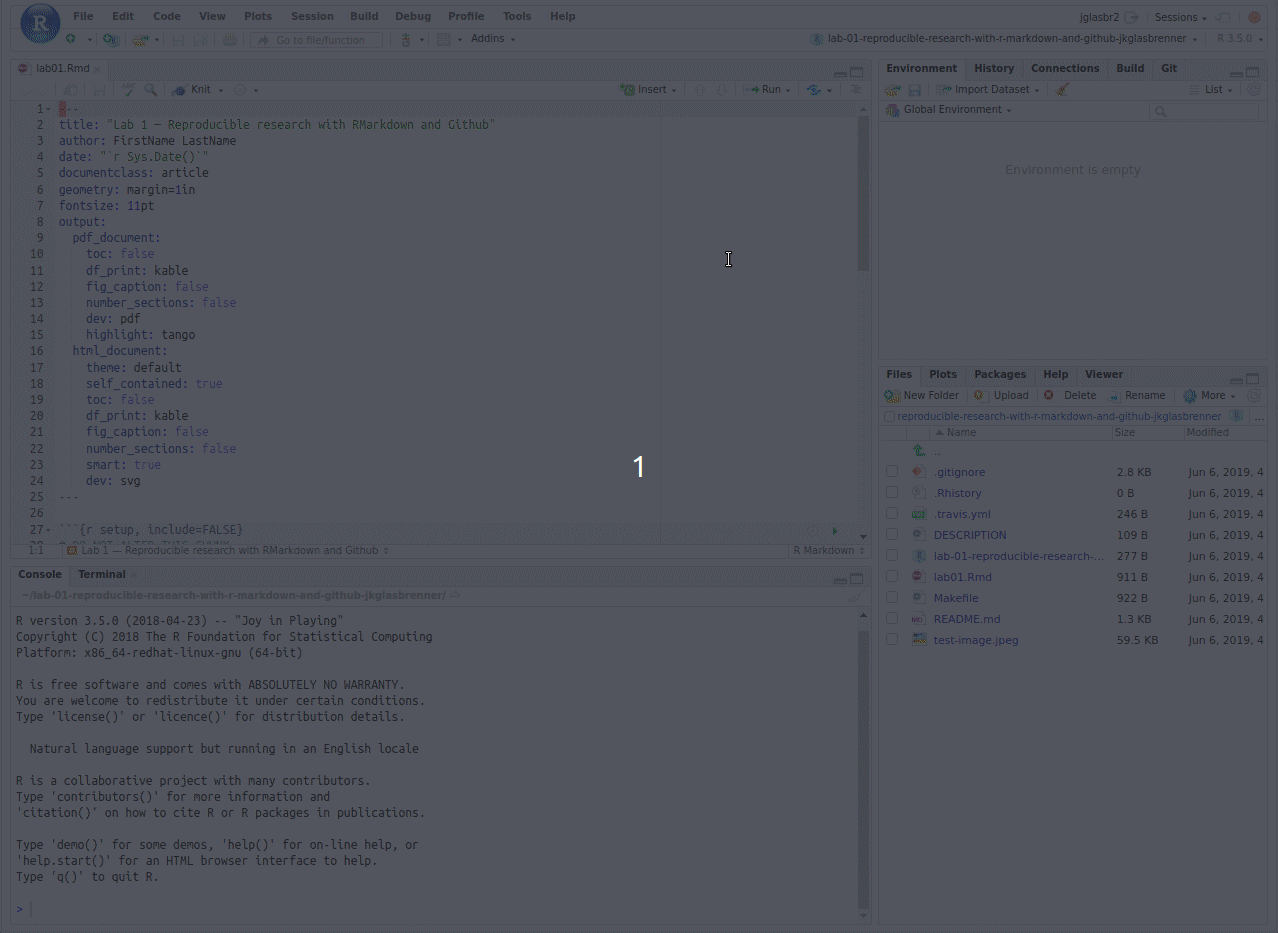Click the Go to file/function field

[x=317, y=39]
